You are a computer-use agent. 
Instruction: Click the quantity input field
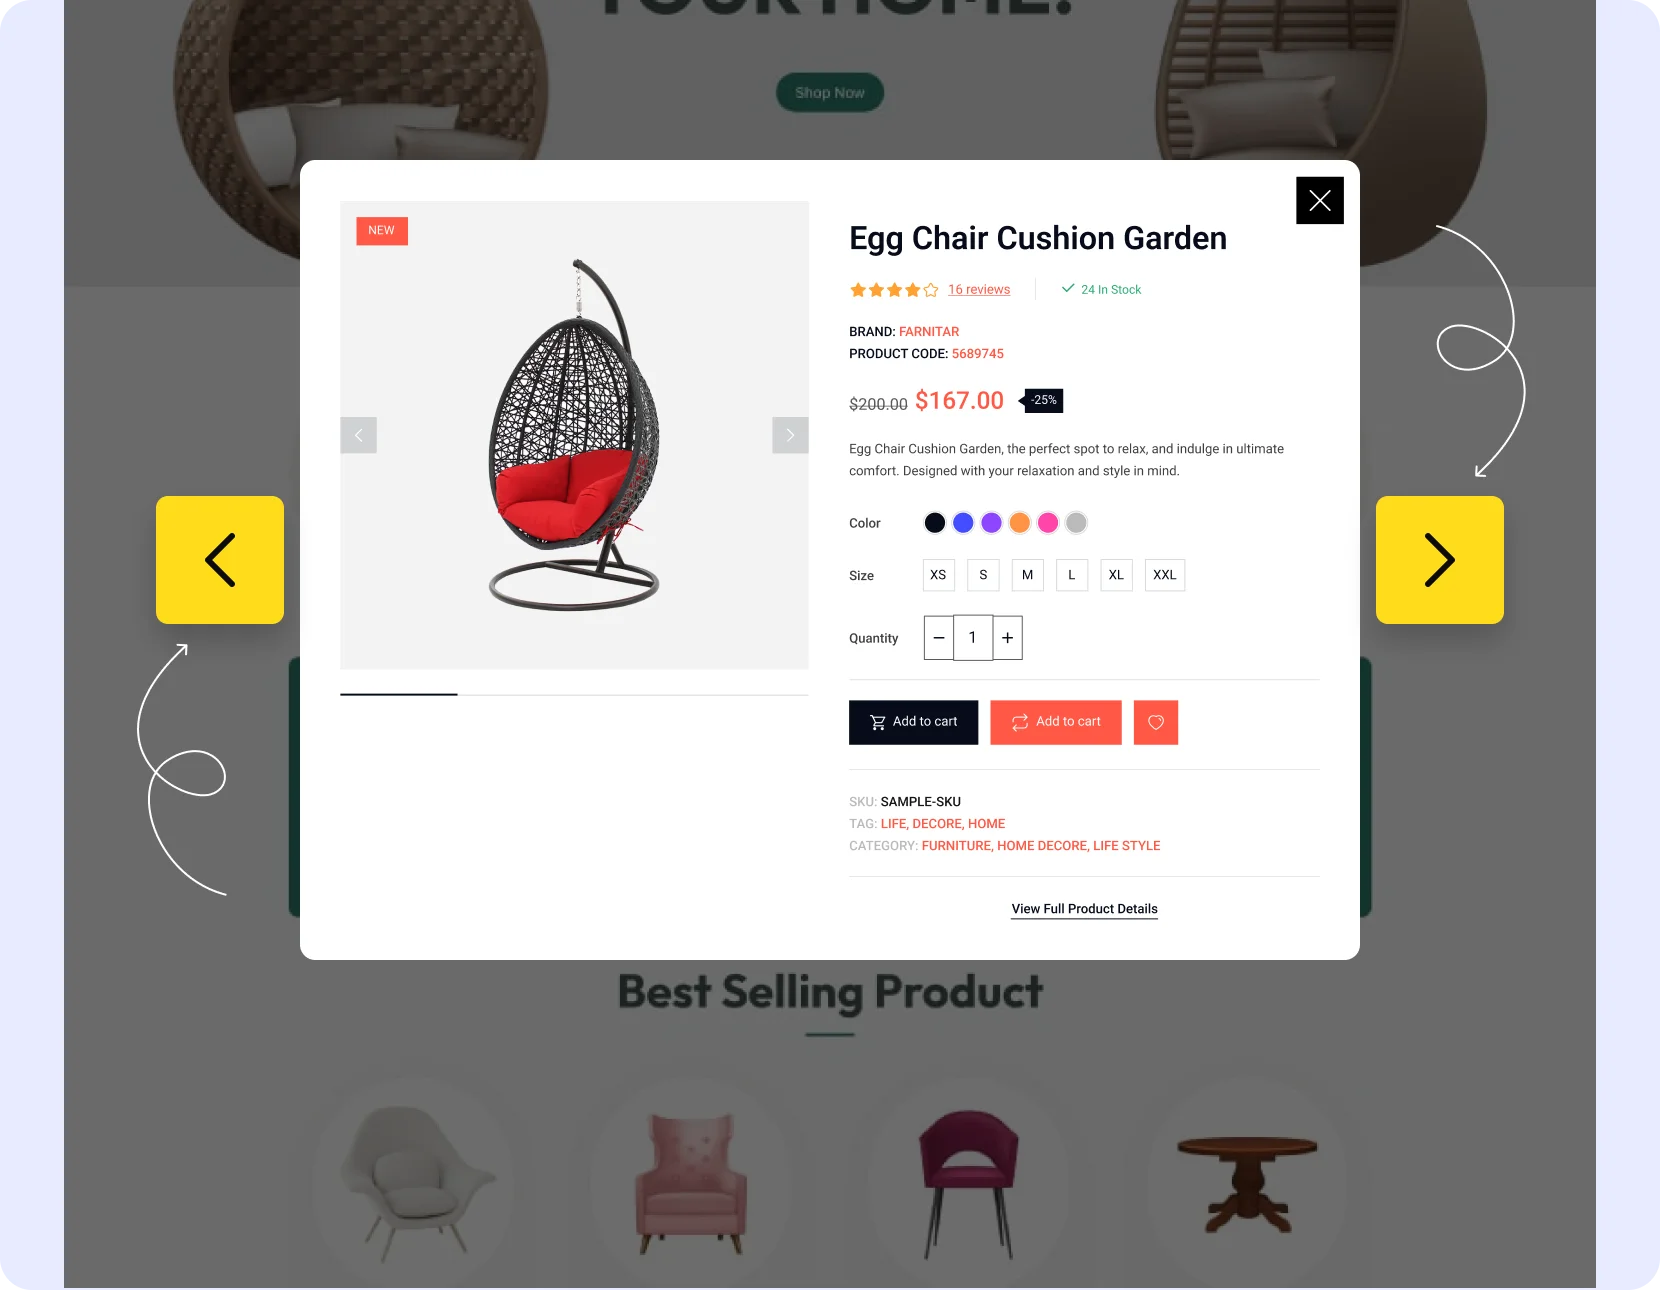coord(973,638)
